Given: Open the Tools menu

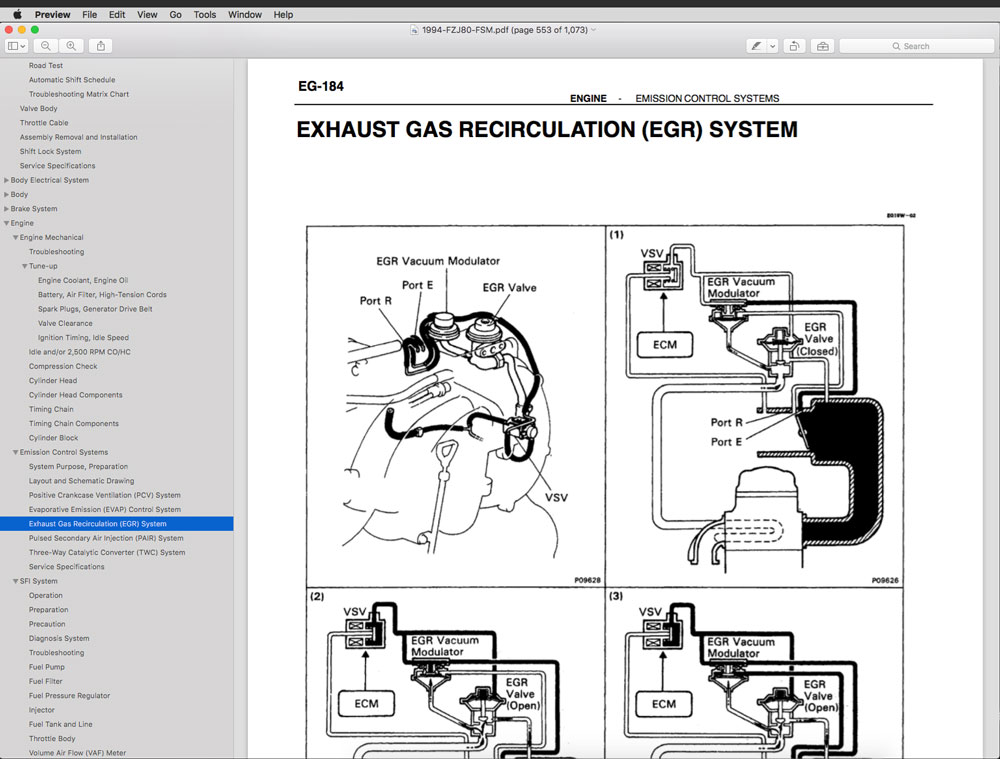Looking at the screenshot, I should click(x=204, y=15).
